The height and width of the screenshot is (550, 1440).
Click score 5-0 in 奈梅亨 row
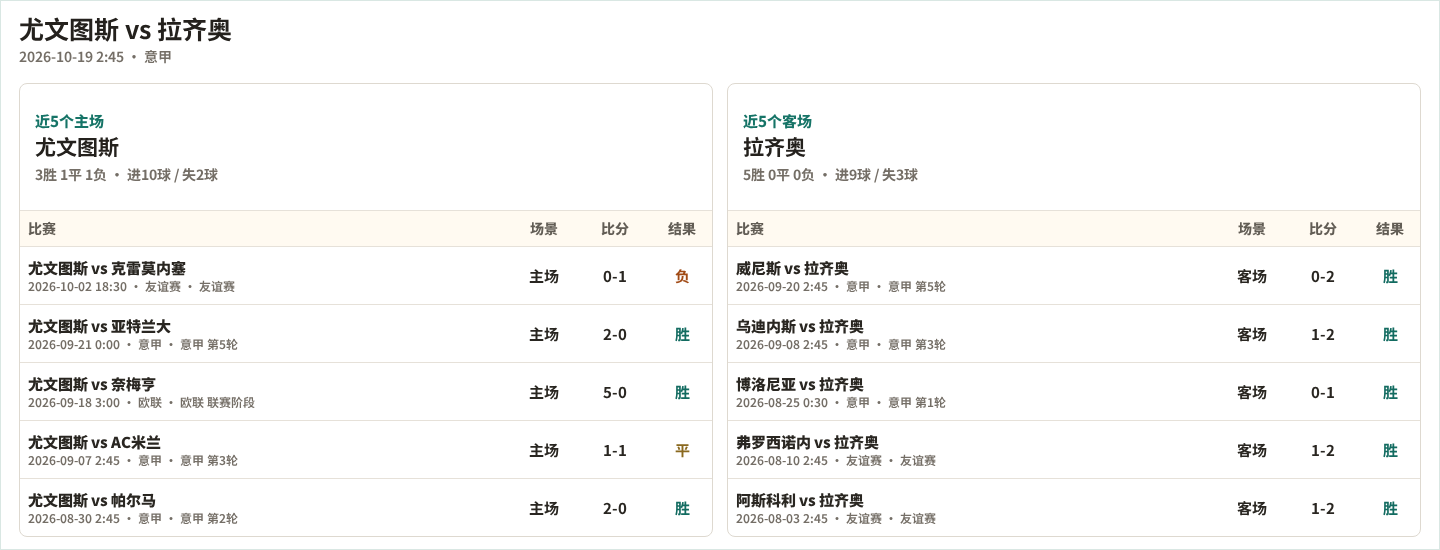(615, 393)
